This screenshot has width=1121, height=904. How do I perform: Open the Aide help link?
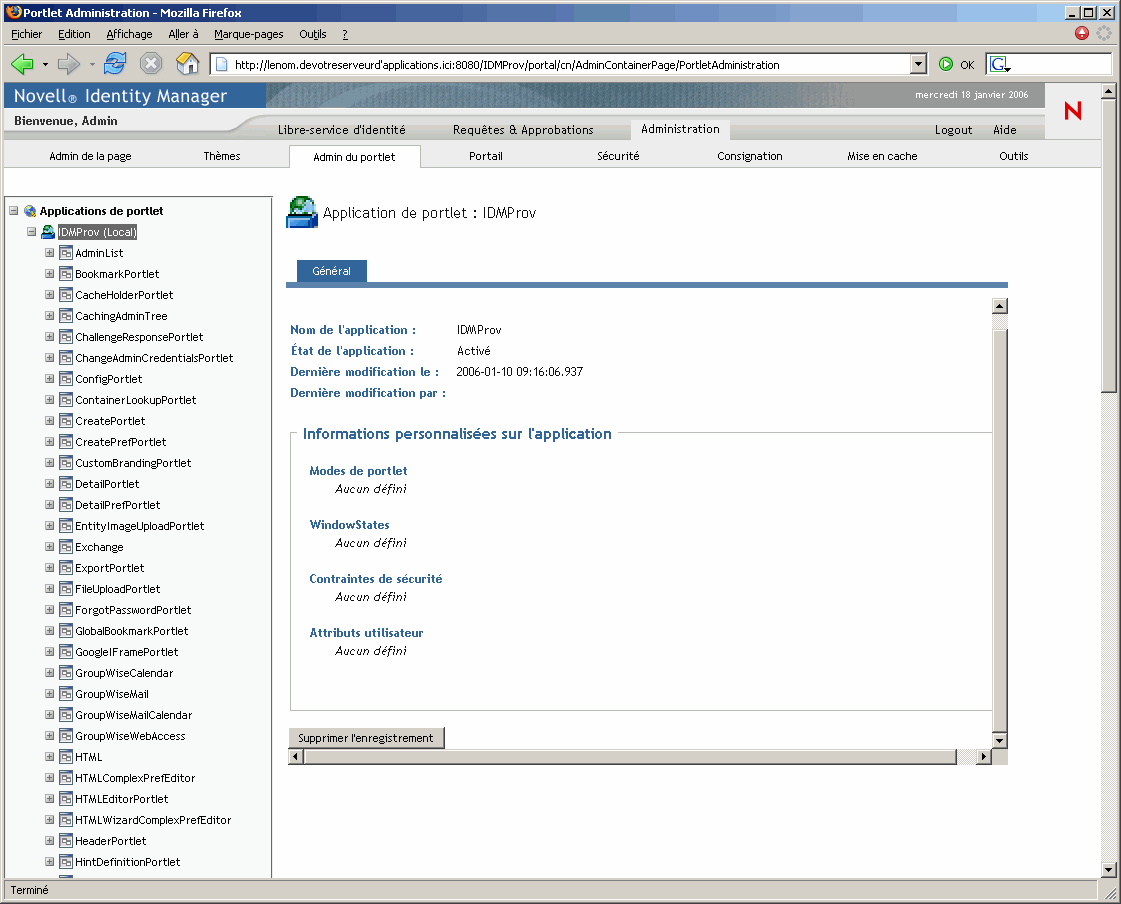pos(1004,129)
